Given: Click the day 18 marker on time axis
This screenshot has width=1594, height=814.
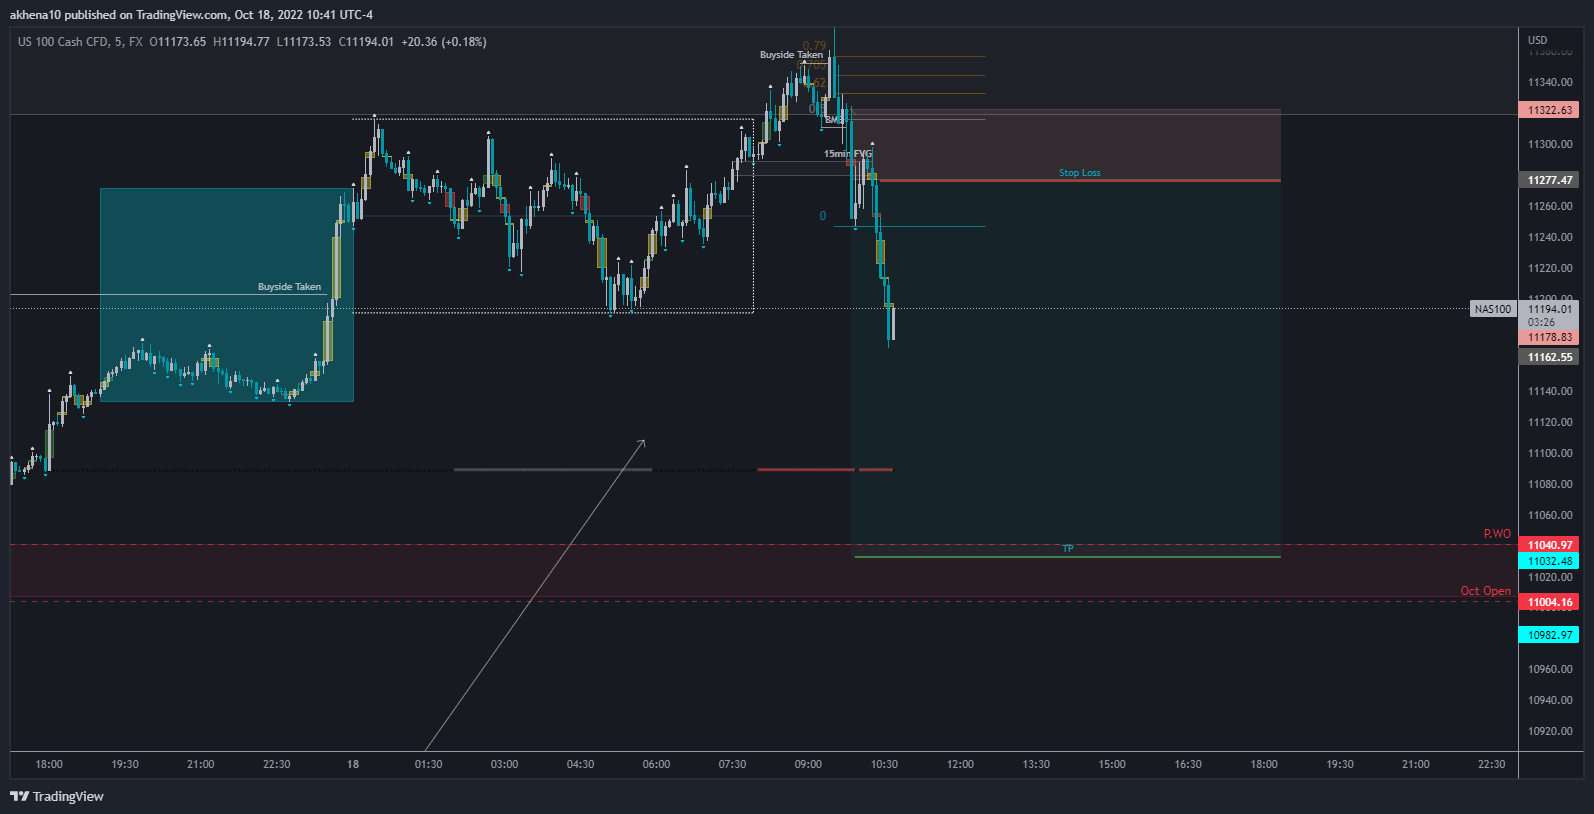Looking at the screenshot, I should point(353,764).
